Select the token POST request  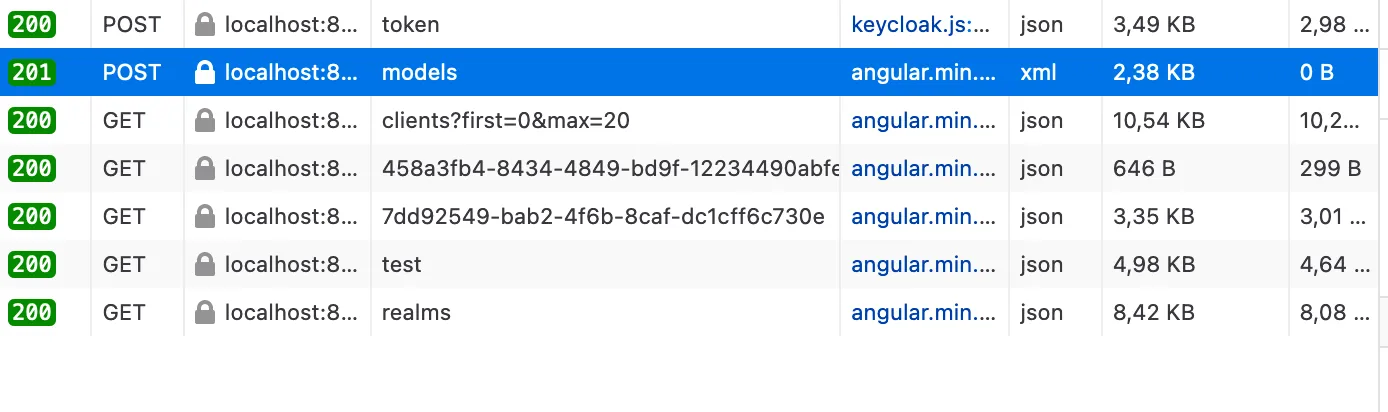coord(410,24)
